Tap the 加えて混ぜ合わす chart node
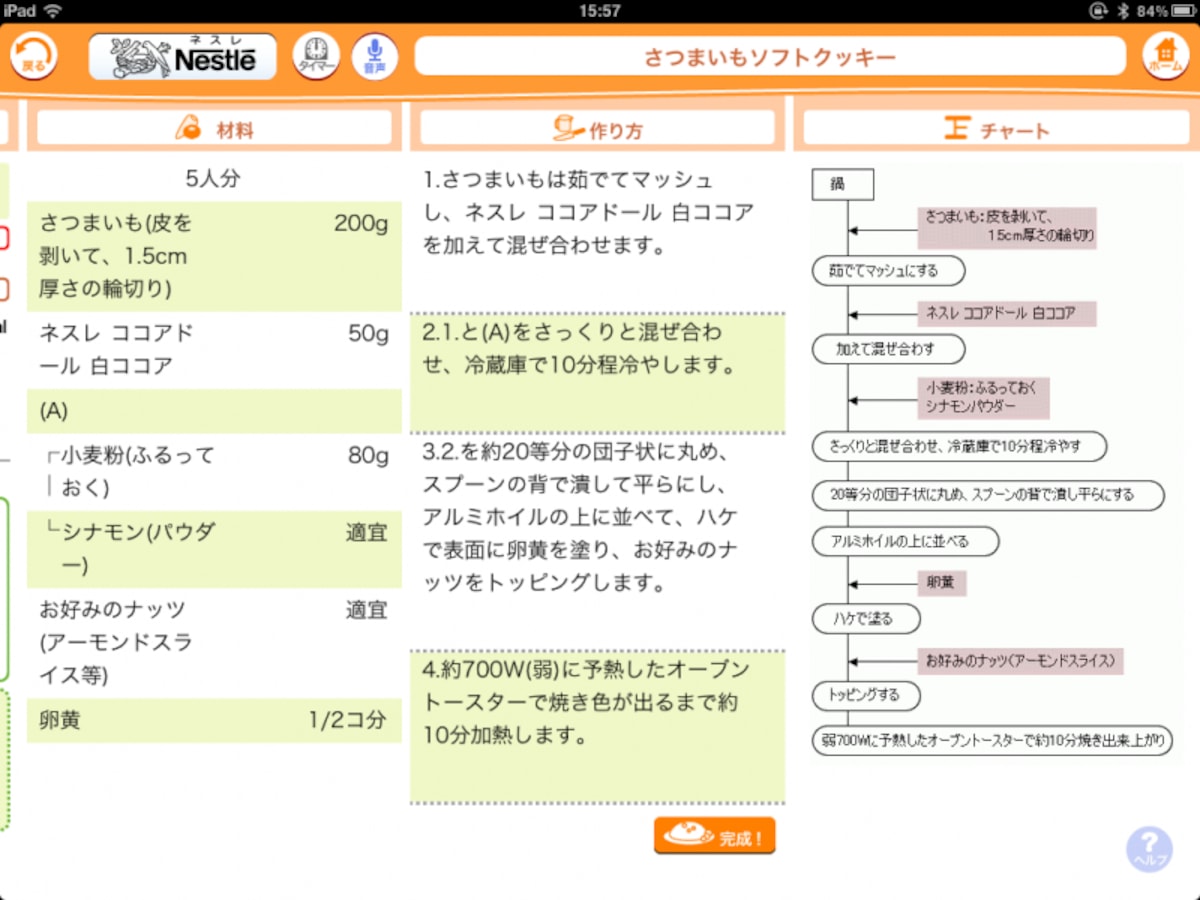The width and height of the screenshot is (1200, 900). [889, 350]
